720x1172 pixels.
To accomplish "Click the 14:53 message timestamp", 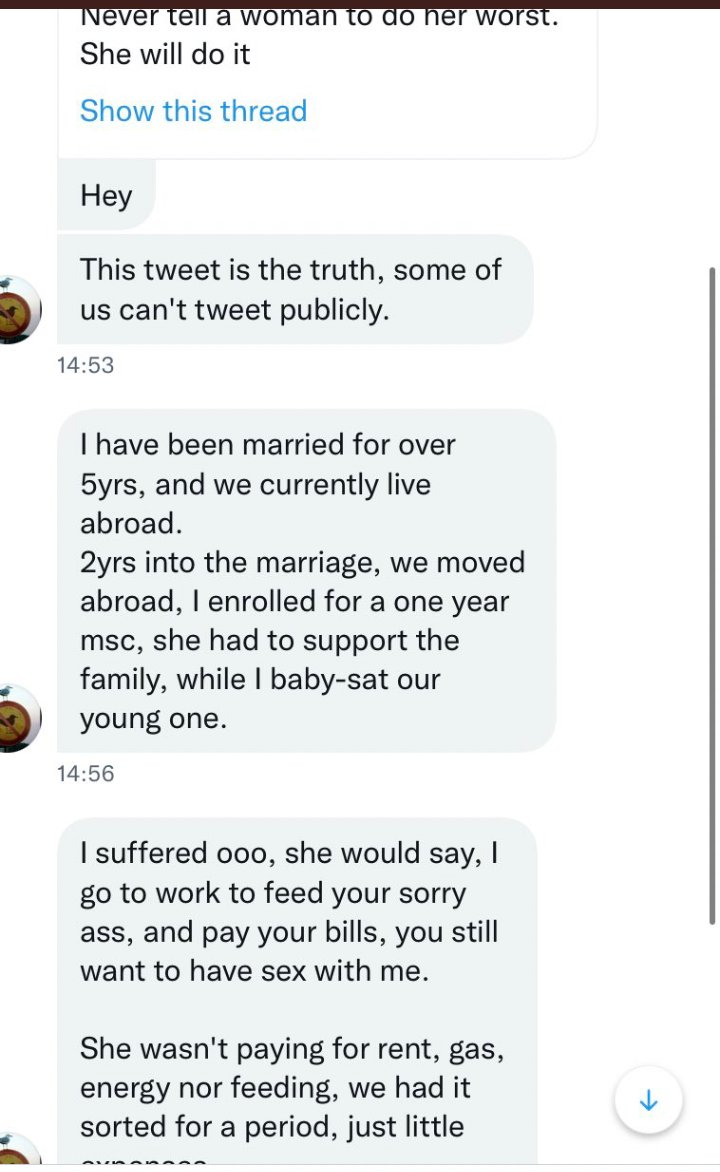I will 86,365.
